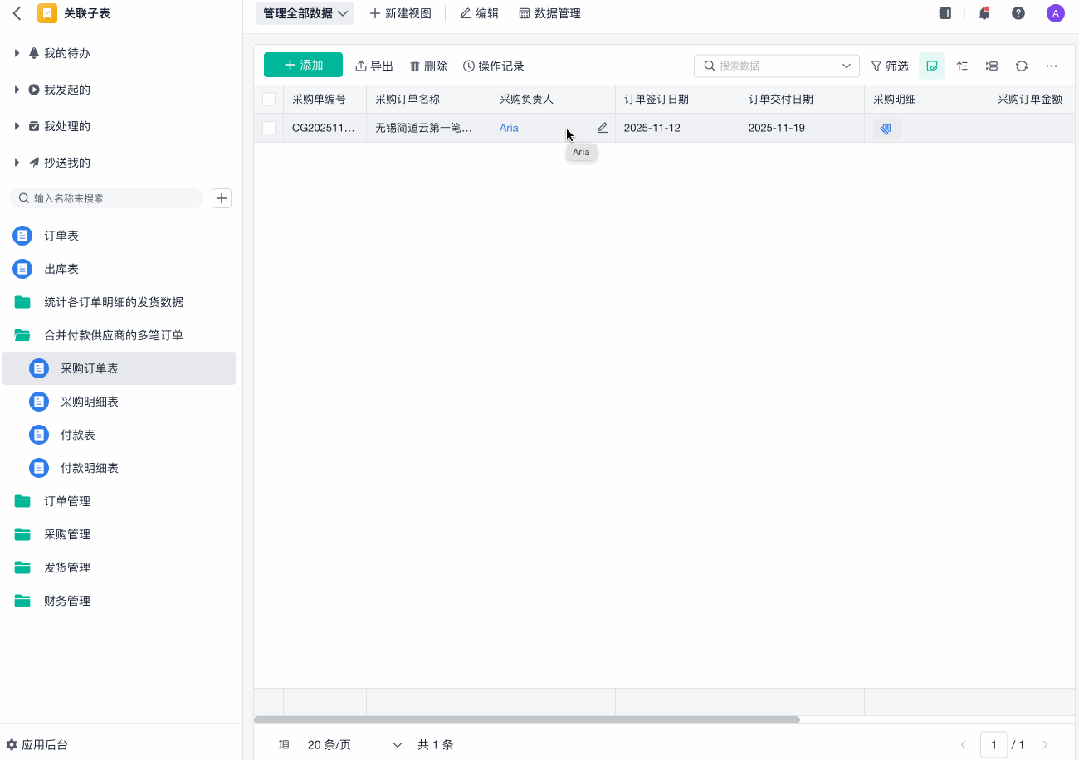Click the 2025-11-12 date cell
The height and width of the screenshot is (760, 1079).
(x=678, y=128)
